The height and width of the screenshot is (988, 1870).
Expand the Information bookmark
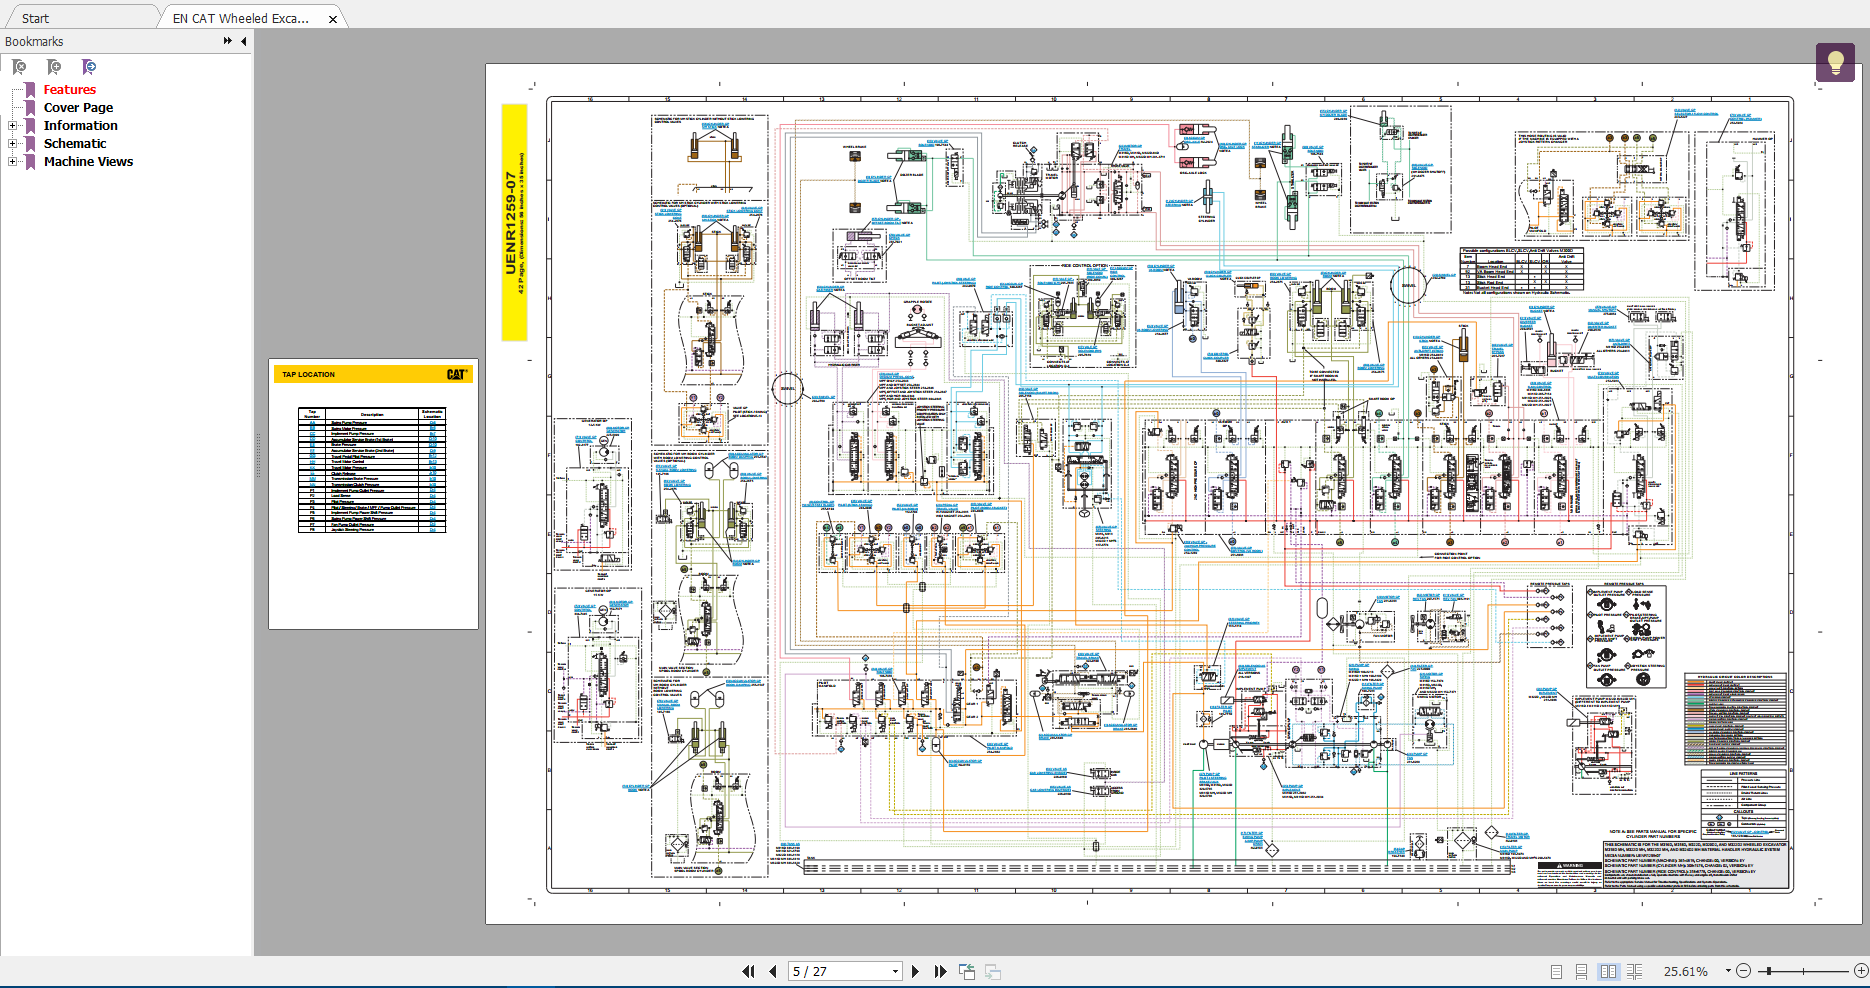click(12, 126)
